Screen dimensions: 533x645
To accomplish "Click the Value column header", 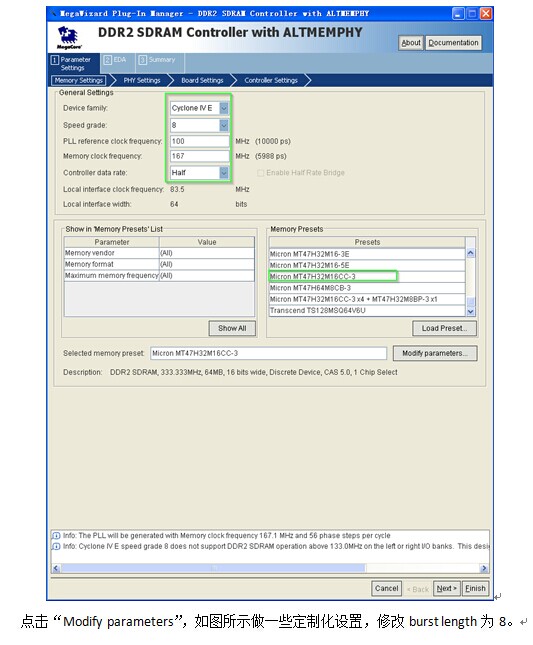I will pyautogui.click(x=207, y=242).
